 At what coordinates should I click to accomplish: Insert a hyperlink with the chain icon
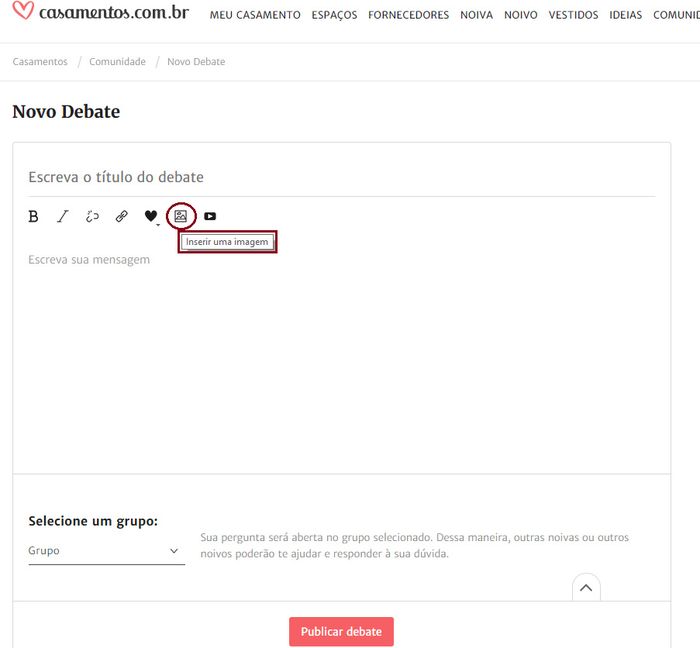(x=121, y=216)
